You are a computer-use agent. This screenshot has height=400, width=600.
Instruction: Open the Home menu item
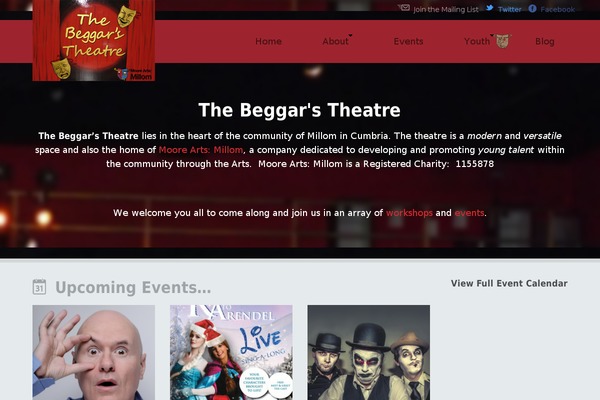[268, 41]
